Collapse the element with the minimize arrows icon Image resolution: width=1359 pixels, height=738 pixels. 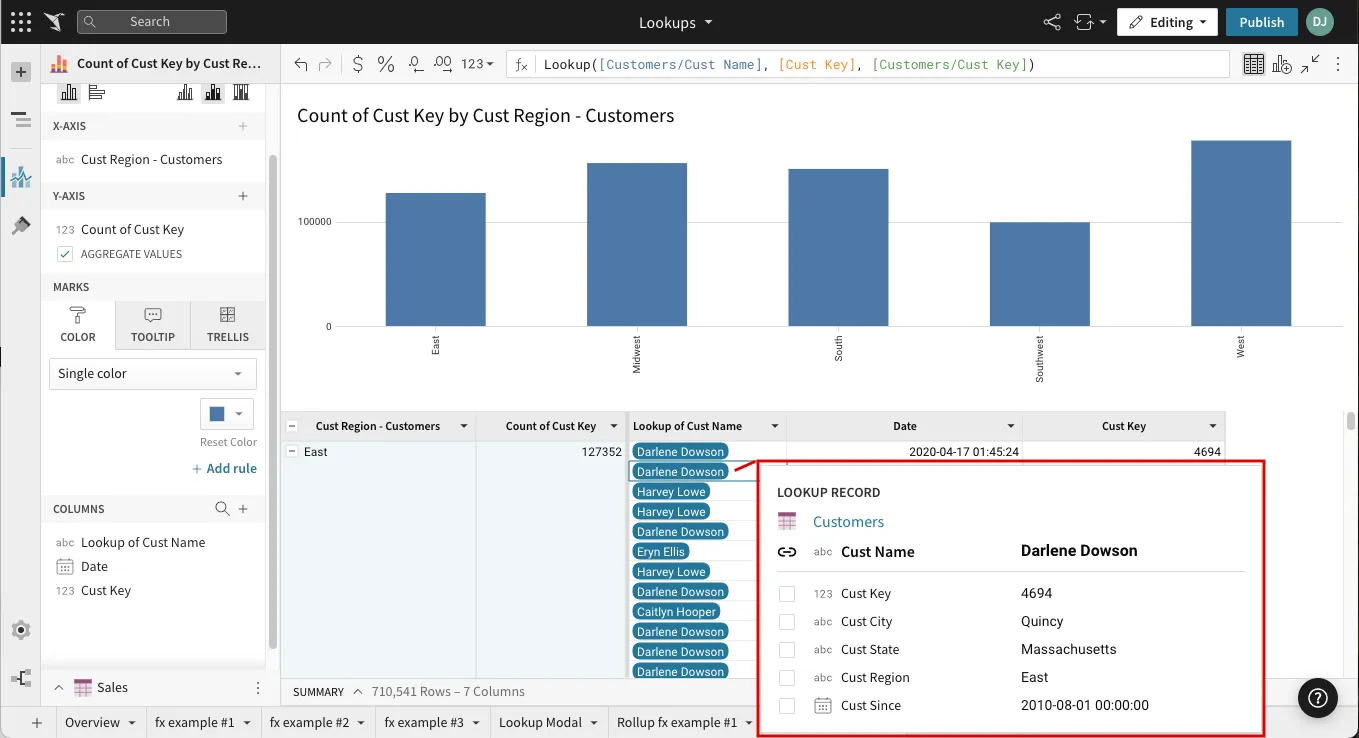(1311, 63)
